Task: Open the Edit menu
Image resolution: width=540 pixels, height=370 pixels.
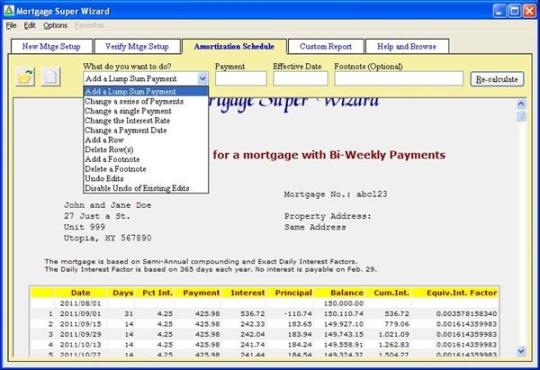Action: pyautogui.click(x=30, y=25)
